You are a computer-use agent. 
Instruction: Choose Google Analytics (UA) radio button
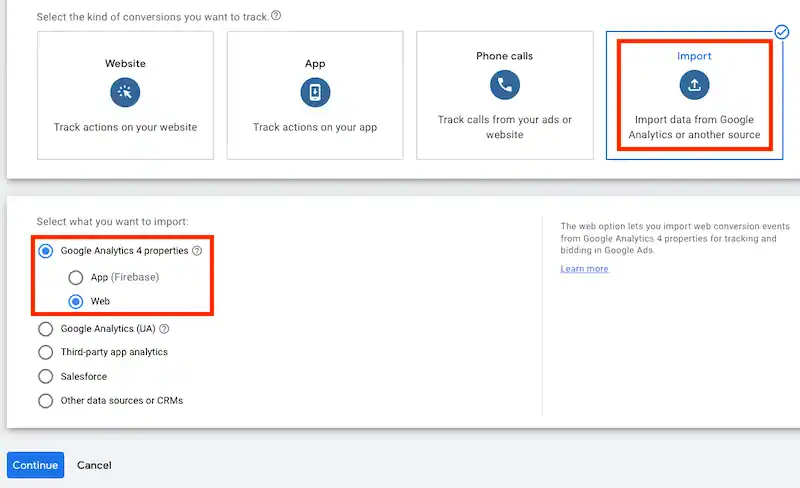45,329
